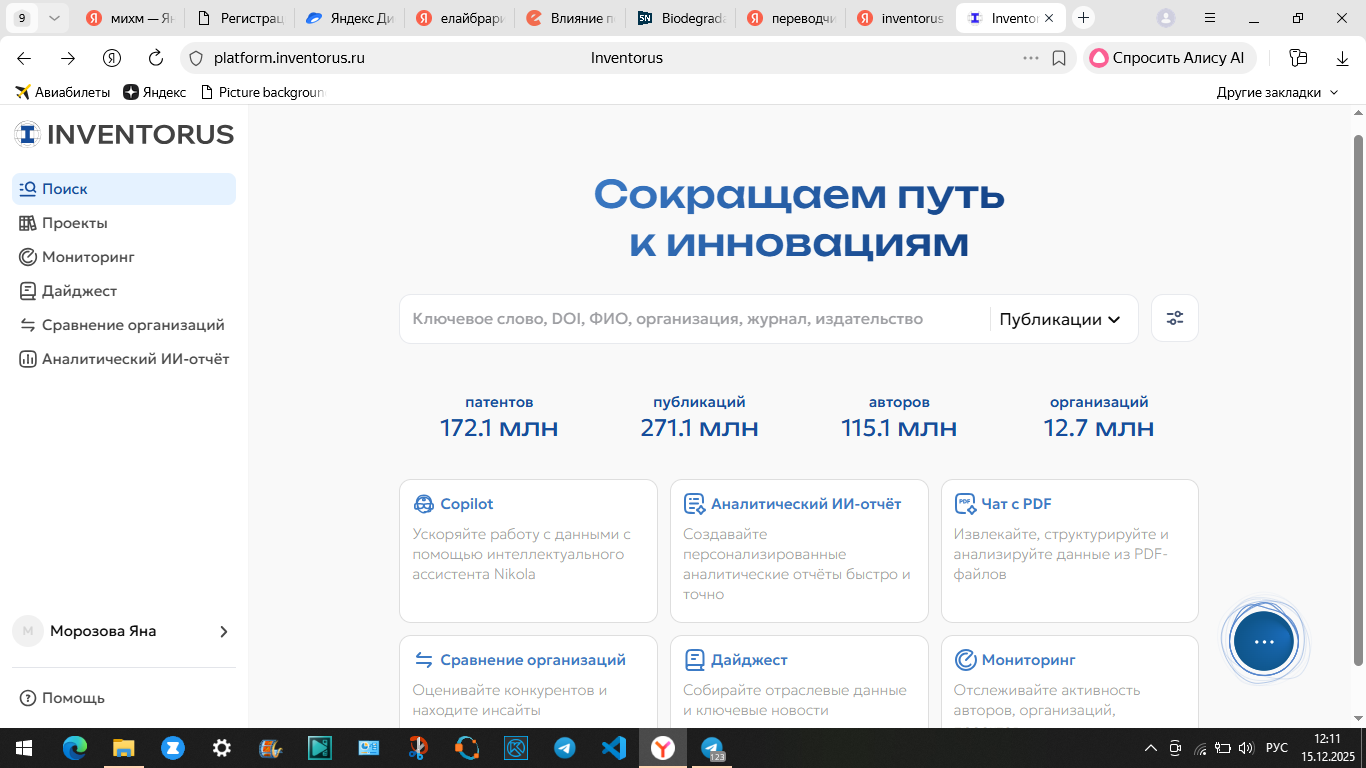Click the floating chat assistant bubble
Screen dimensions: 1366x768
pyautogui.click(x=1264, y=641)
